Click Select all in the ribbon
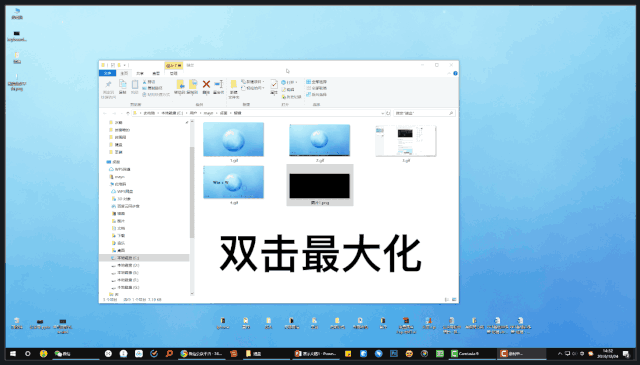Viewport: 640px width, 365px height. (x=316, y=82)
